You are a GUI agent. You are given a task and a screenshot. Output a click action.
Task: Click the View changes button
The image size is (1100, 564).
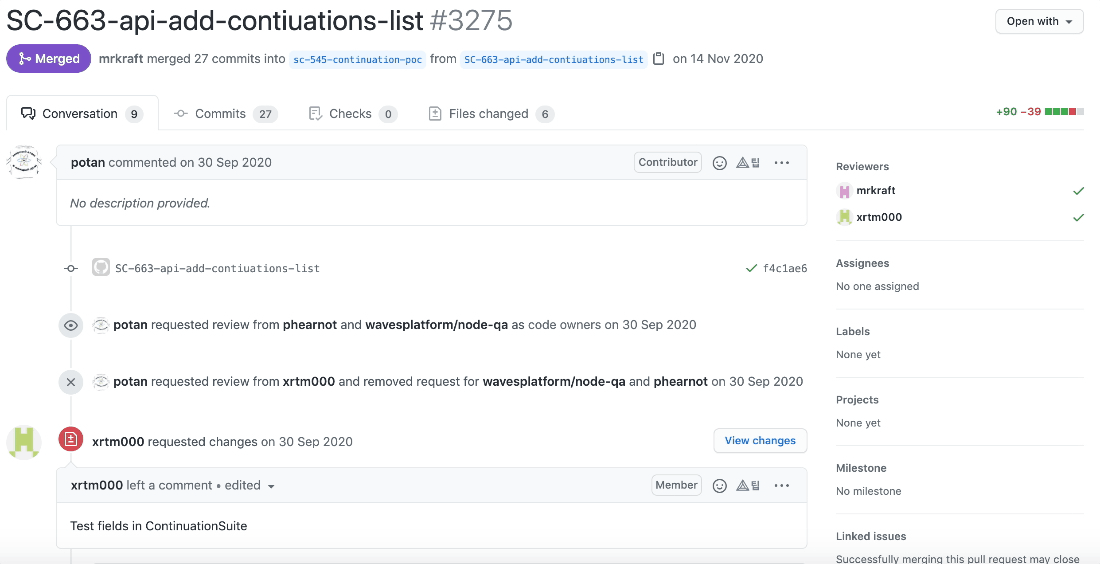760,441
